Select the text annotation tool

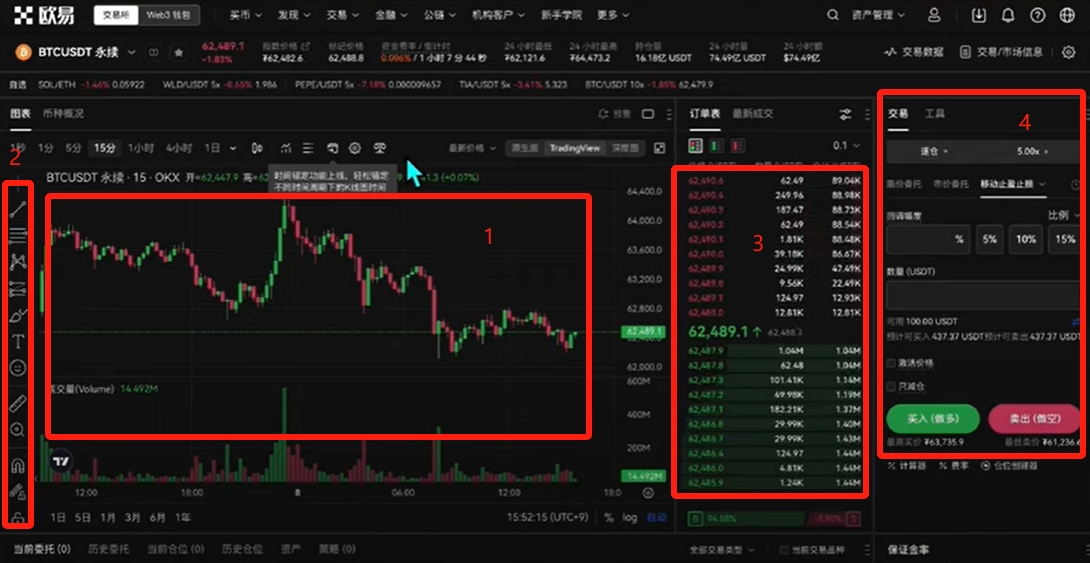pyautogui.click(x=19, y=342)
